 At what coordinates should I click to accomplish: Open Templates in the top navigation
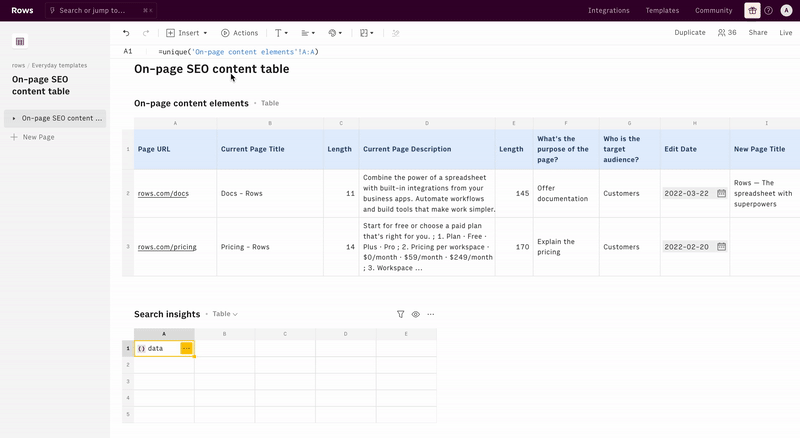tap(662, 10)
